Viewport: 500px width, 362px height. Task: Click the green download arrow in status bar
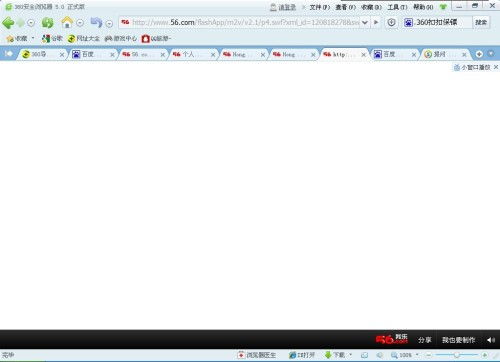(328, 355)
